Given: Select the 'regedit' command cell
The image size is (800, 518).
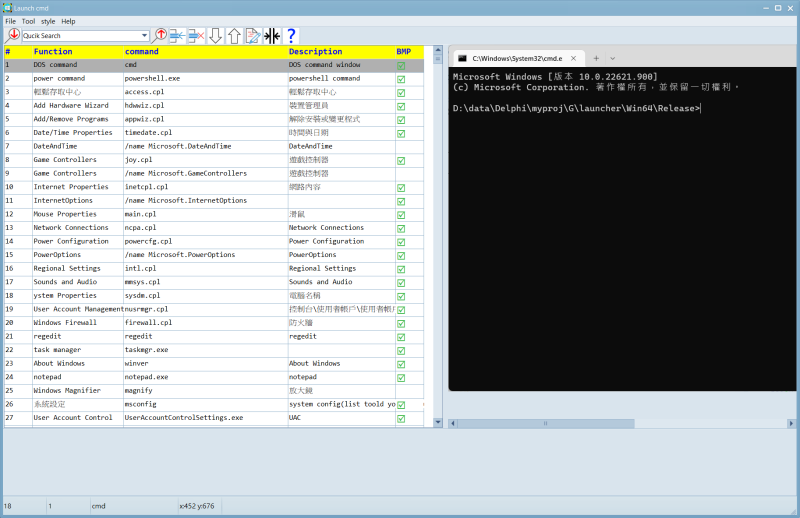Looking at the screenshot, I should (x=205, y=336).
